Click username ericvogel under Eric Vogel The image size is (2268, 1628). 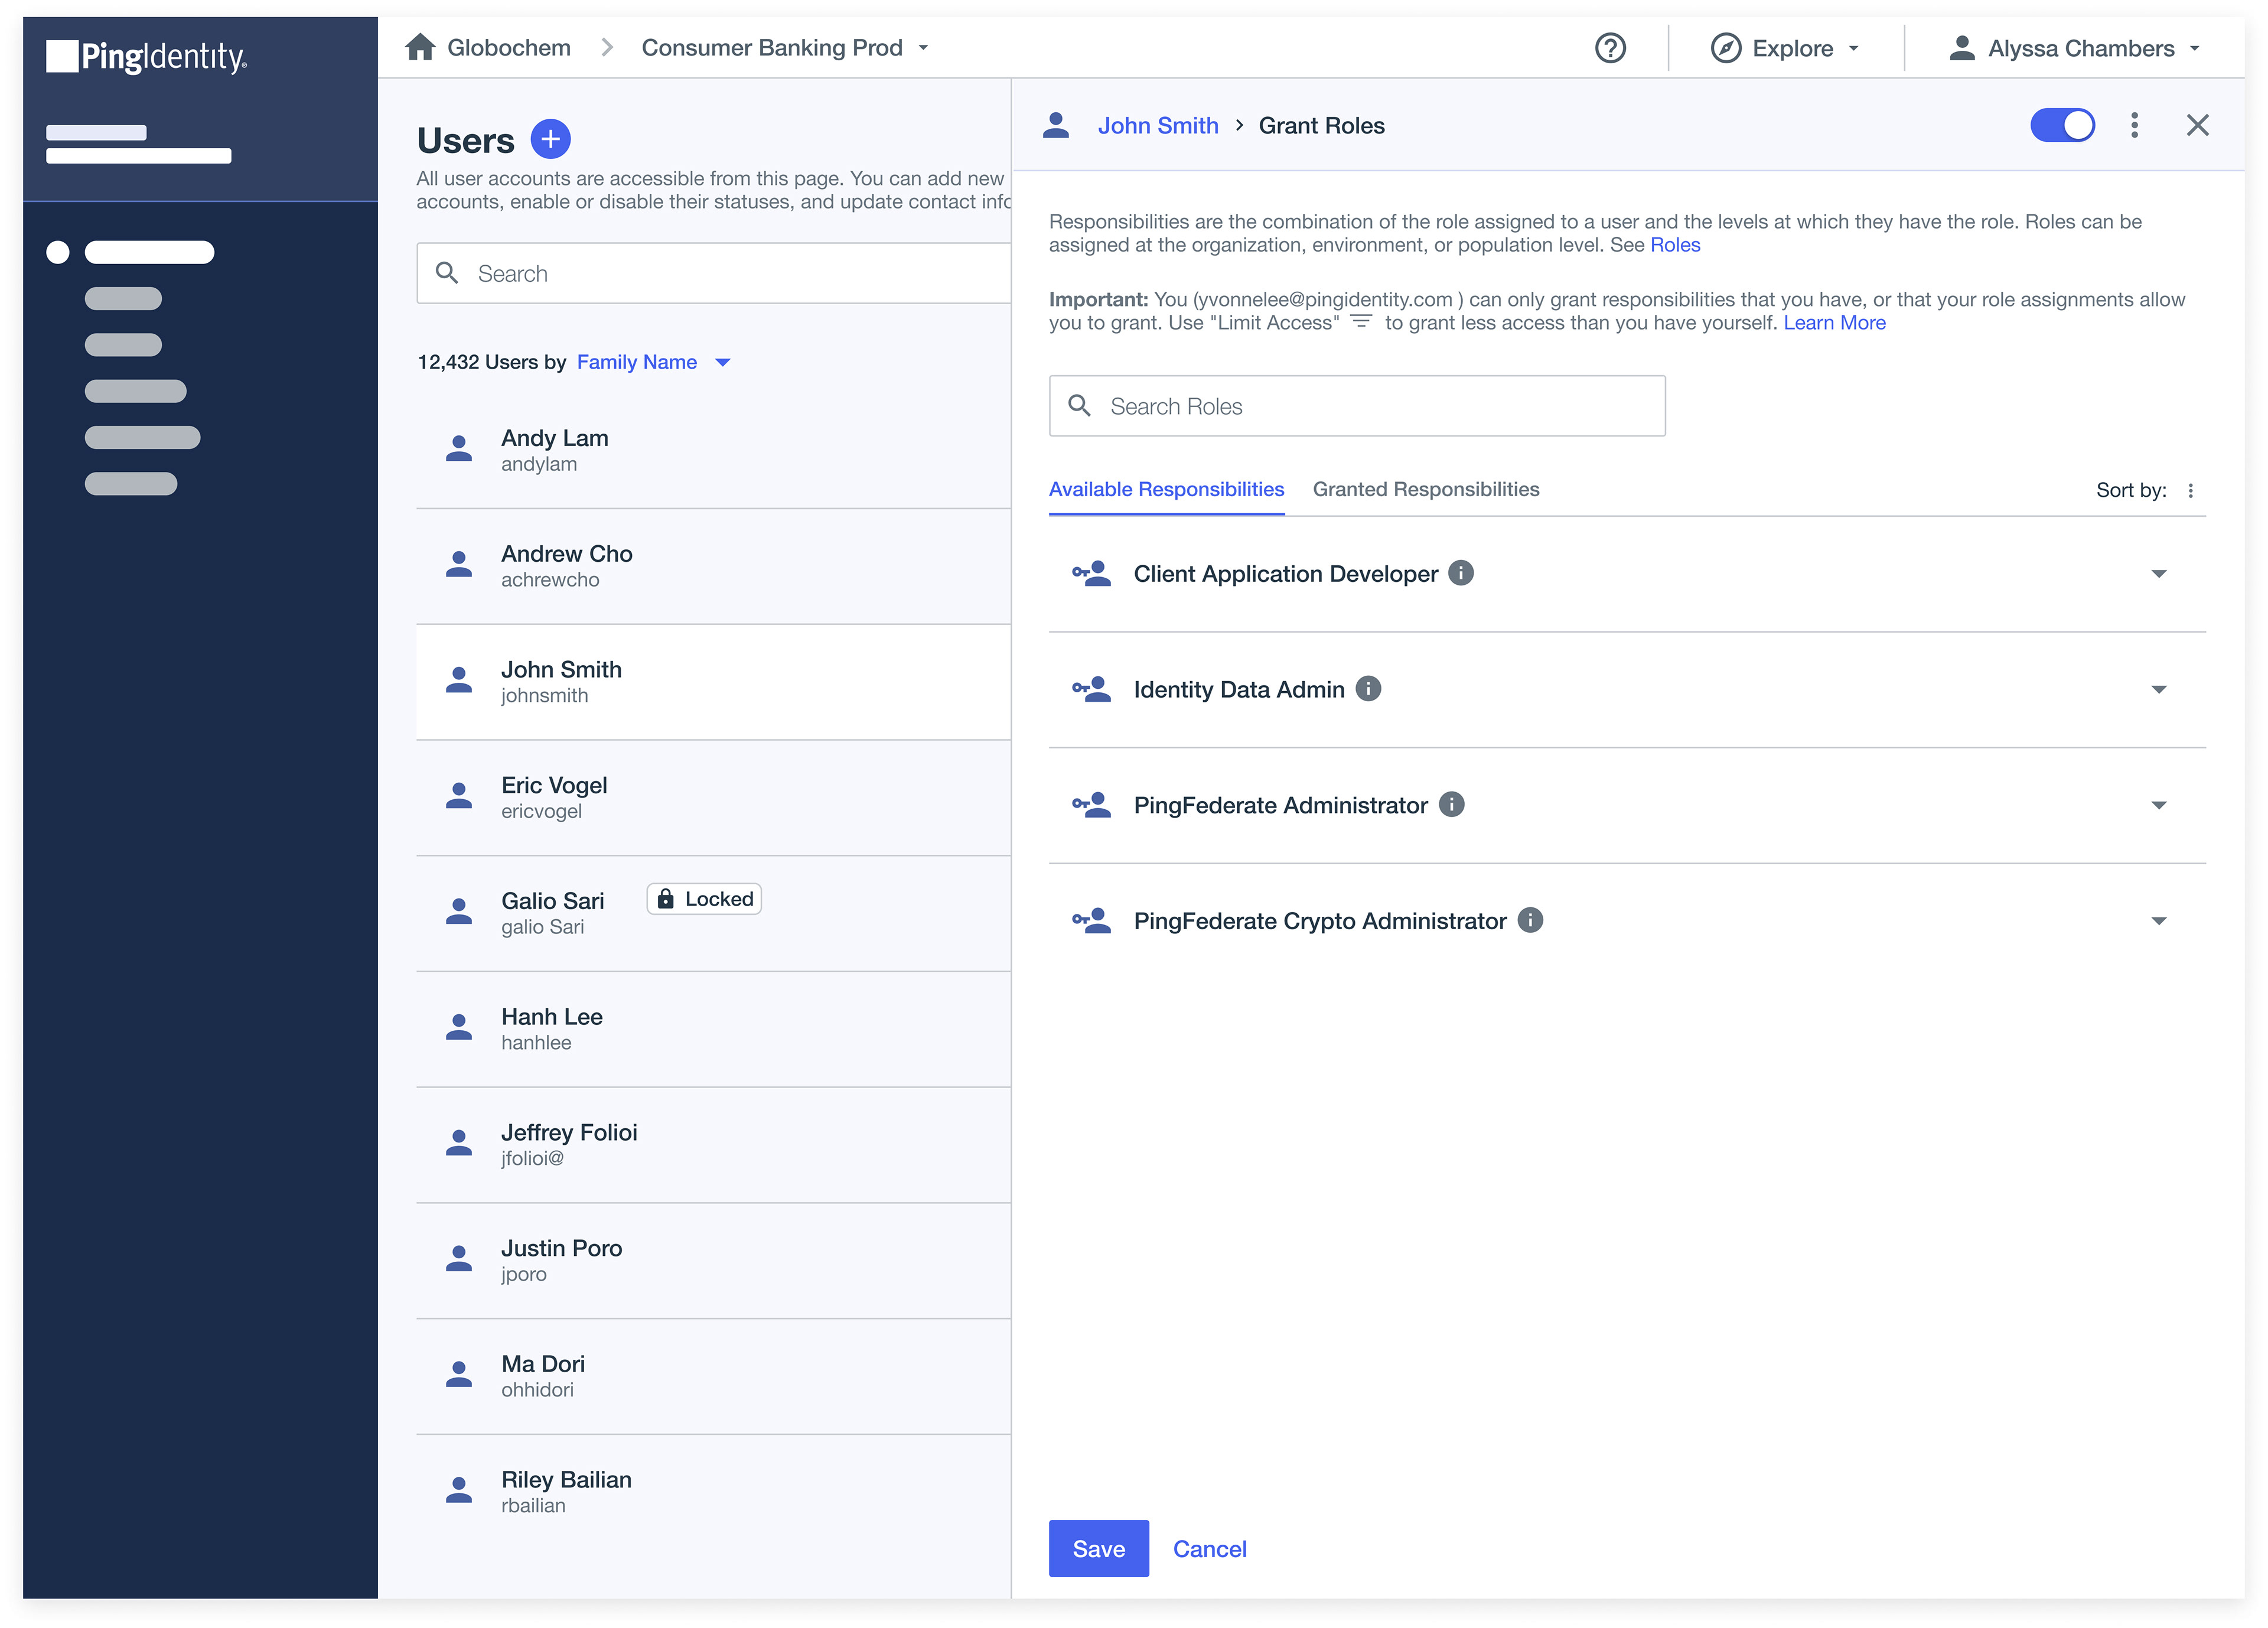(541, 811)
